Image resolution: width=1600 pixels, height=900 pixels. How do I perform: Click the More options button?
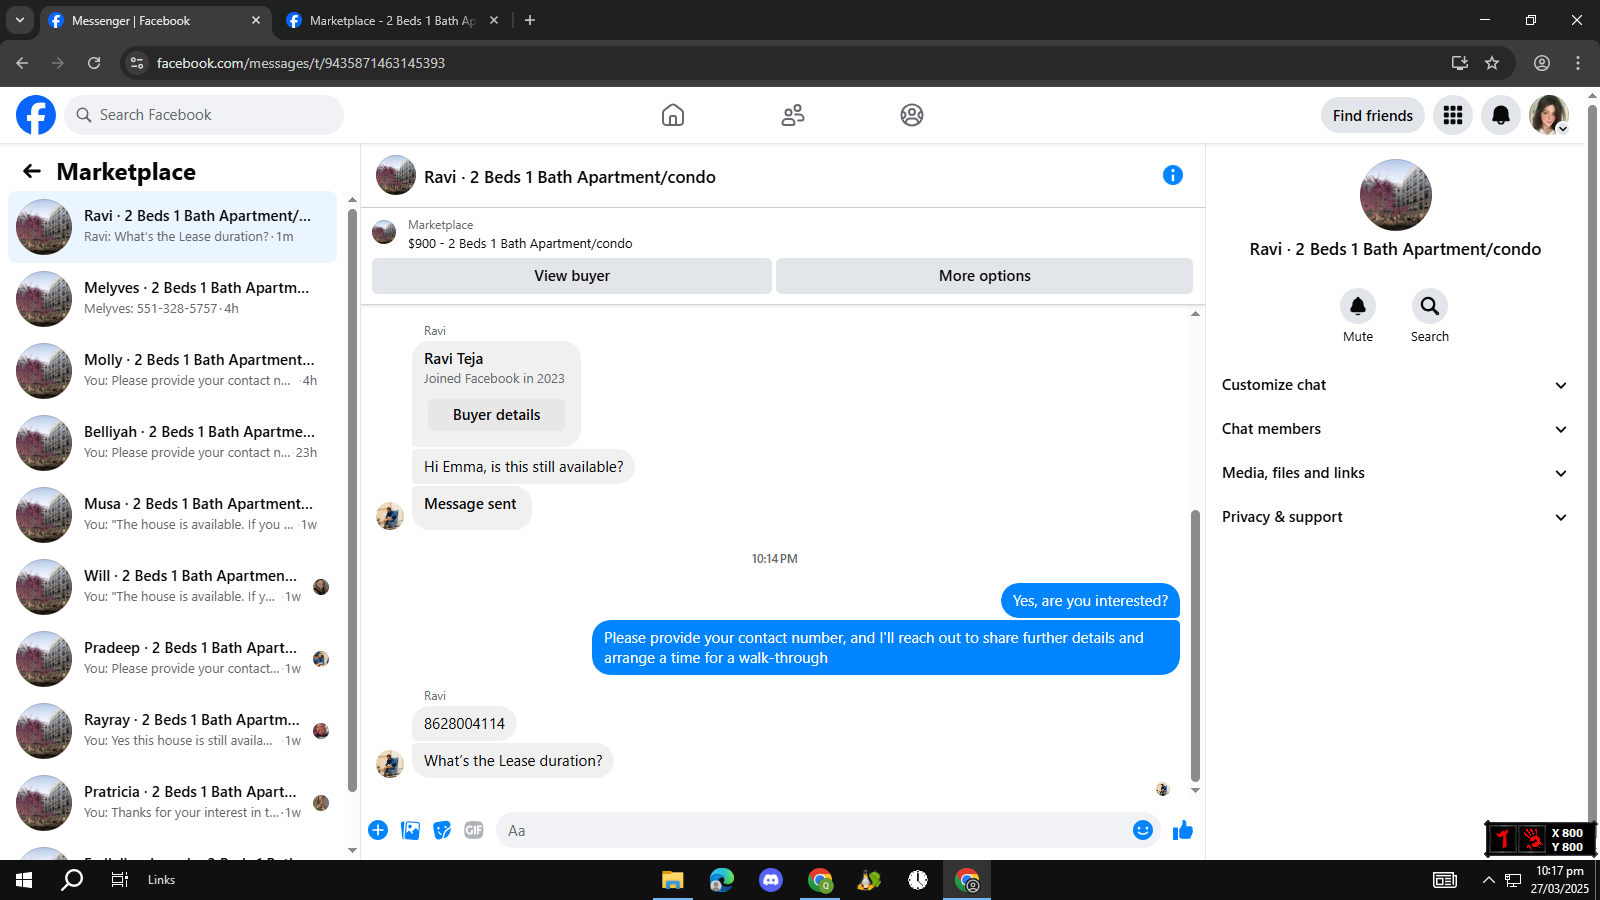point(985,276)
